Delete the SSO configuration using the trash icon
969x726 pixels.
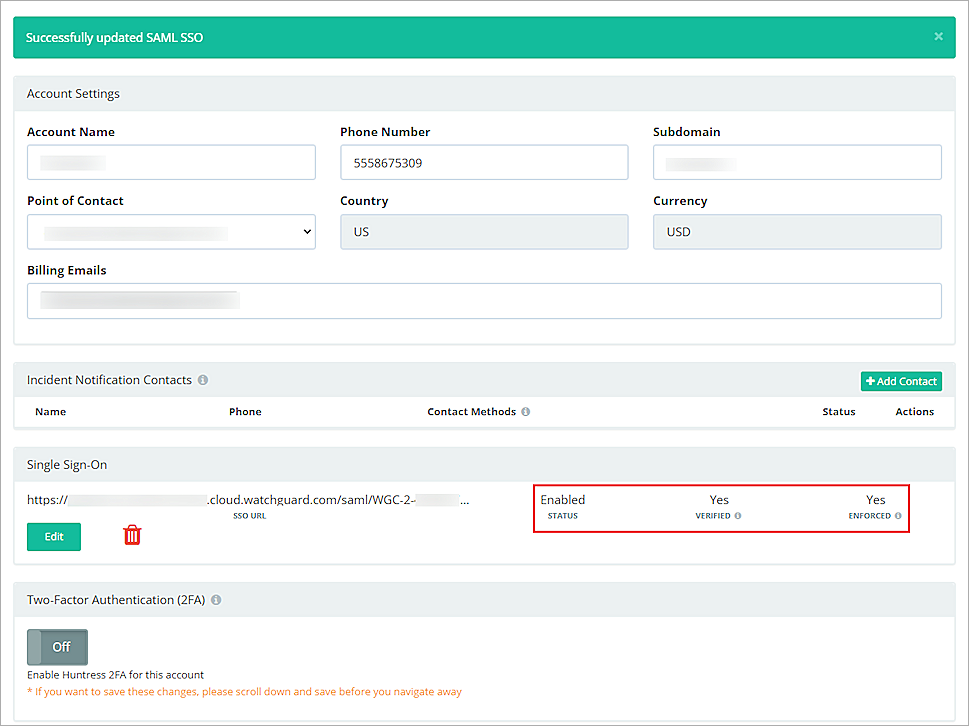click(x=131, y=536)
